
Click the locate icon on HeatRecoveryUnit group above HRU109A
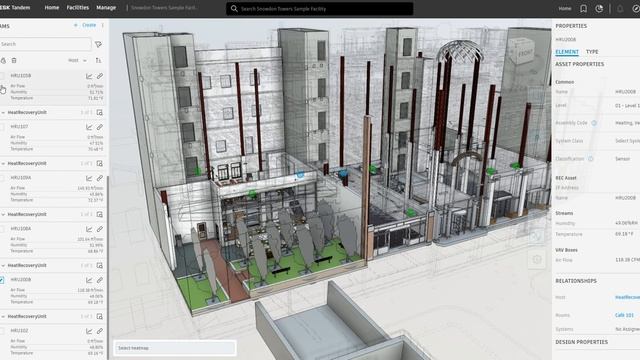pyautogui.click(x=100, y=163)
